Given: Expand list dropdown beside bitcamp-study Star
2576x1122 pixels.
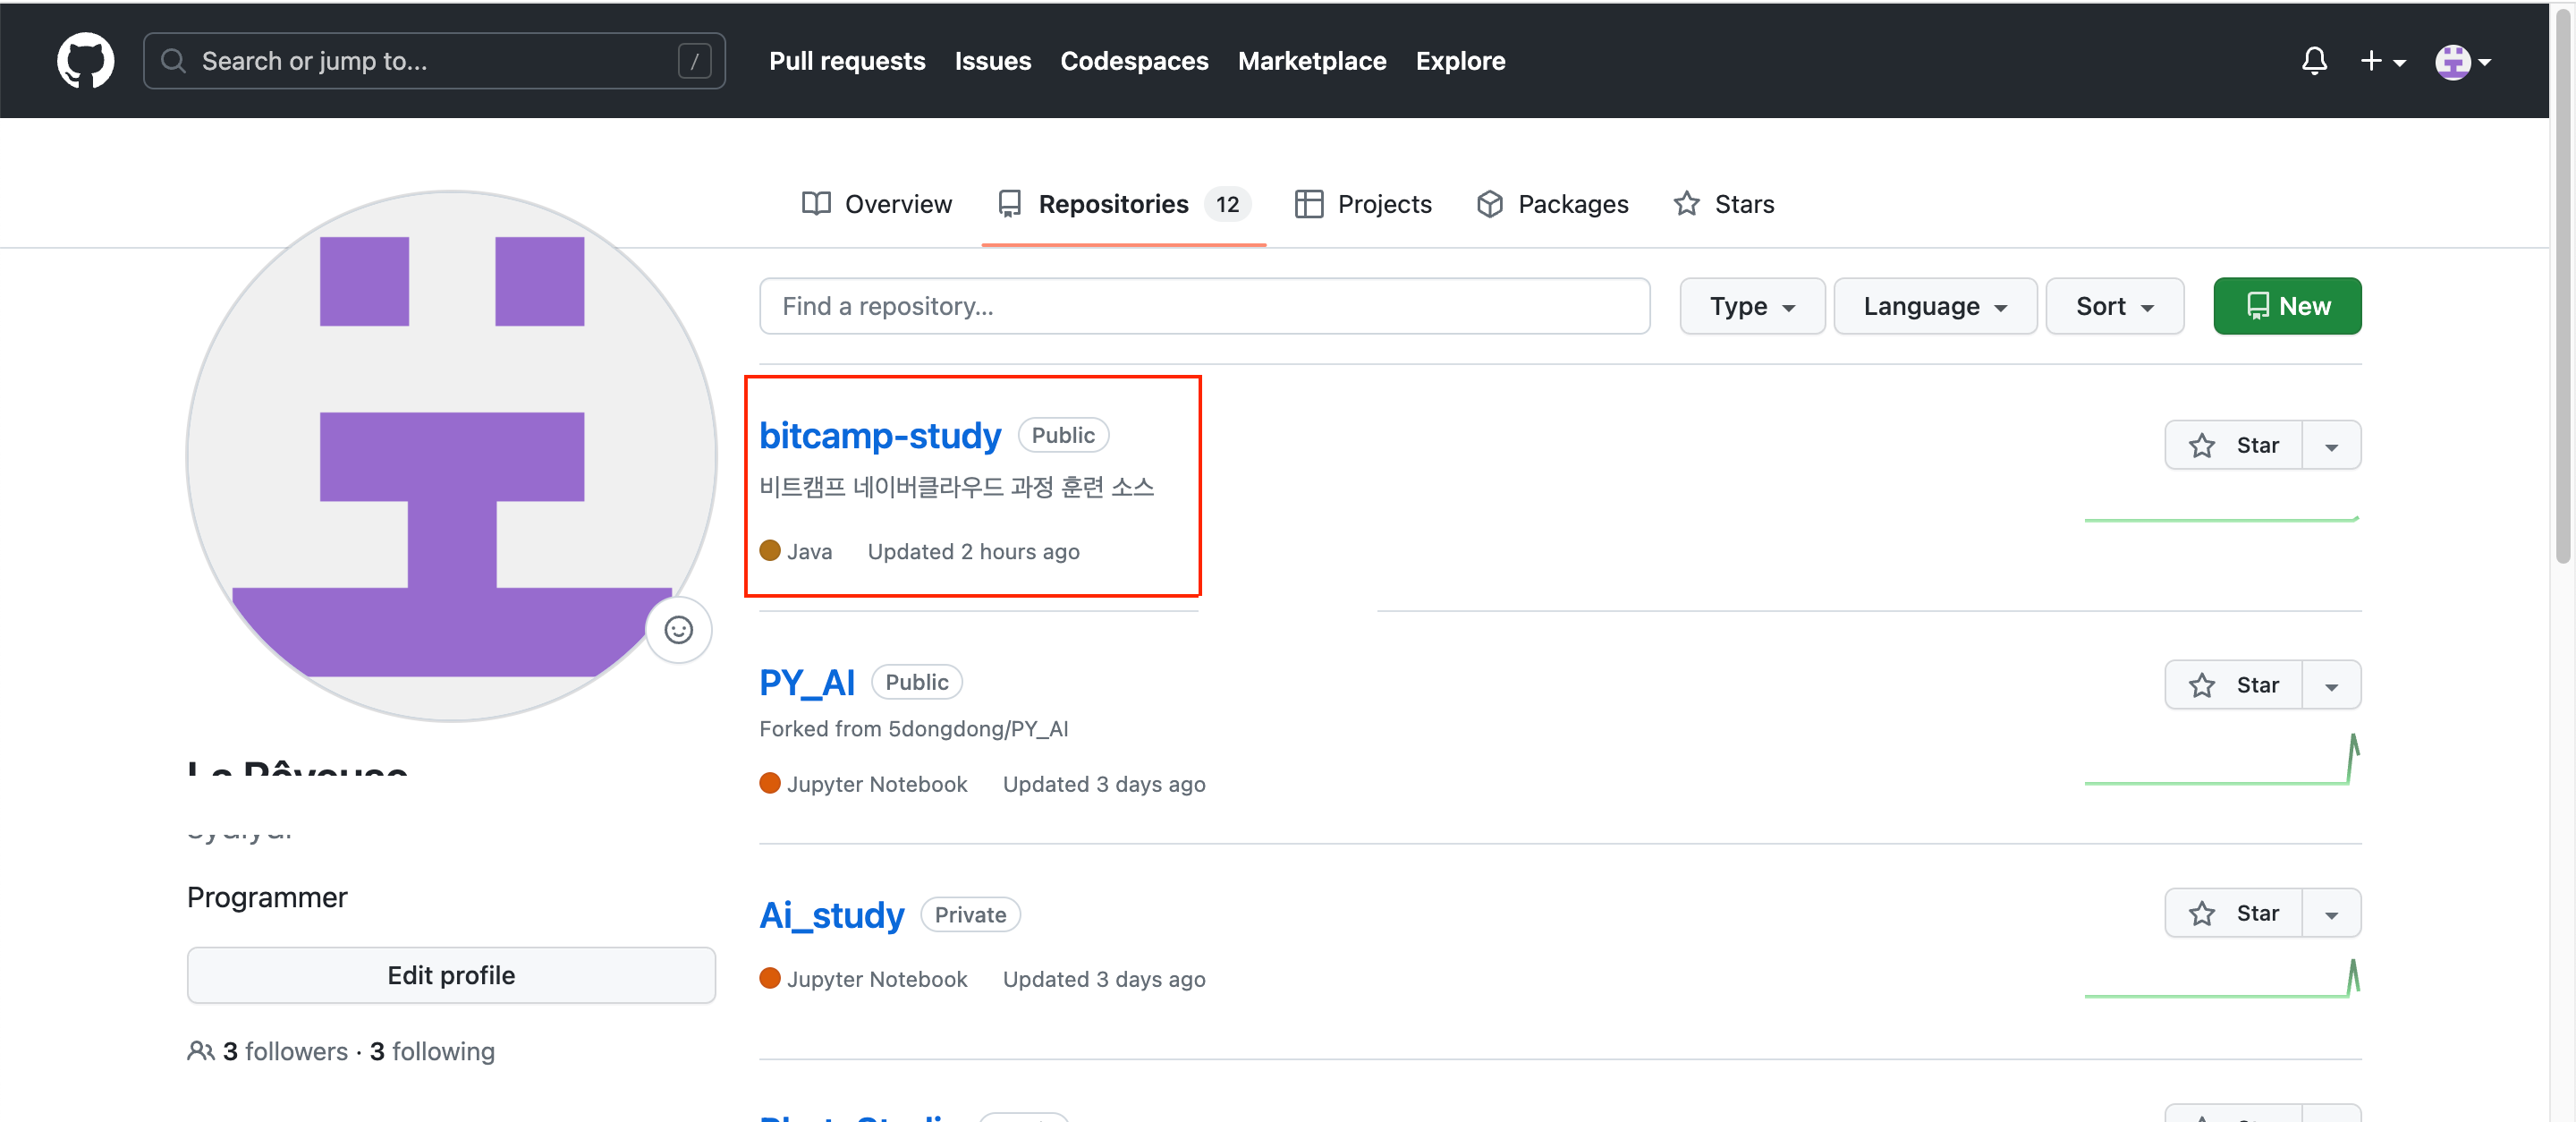Looking at the screenshot, I should [x=2331, y=445].
